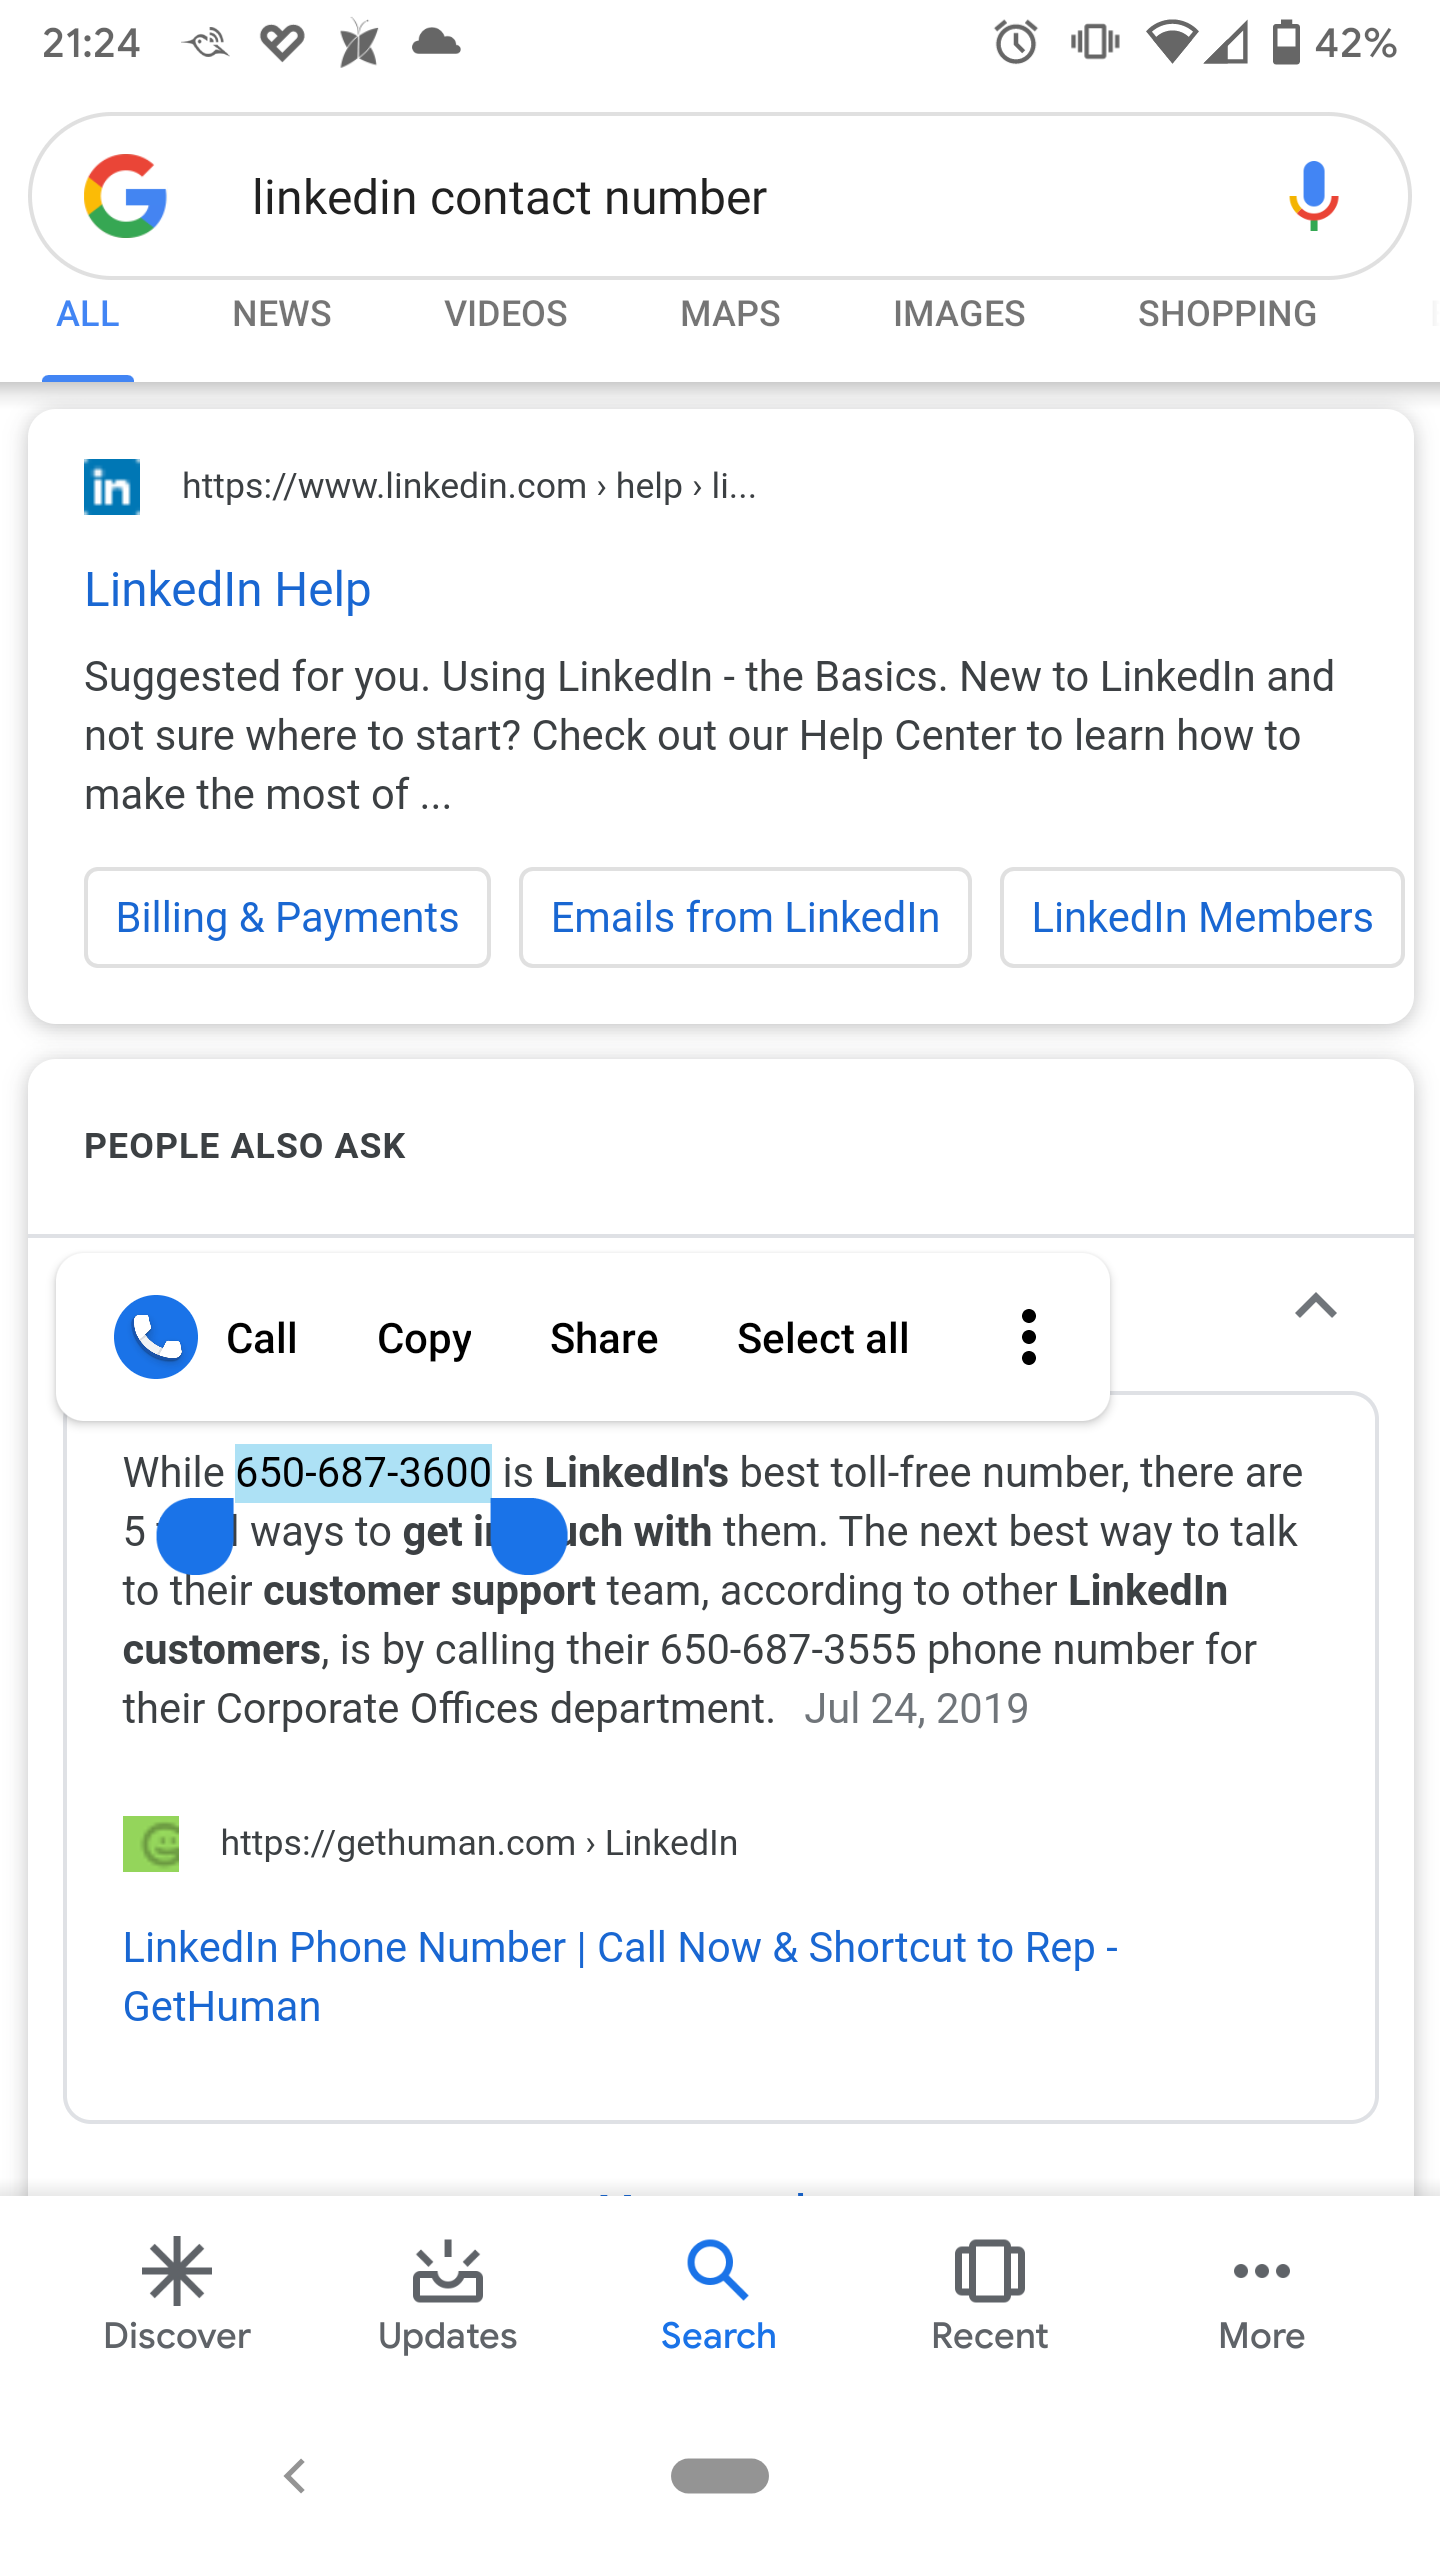Tap the Billing & Payments button
This screenshot has height=2560, width=1440.
pyautogui.click(x=287, y=917)
